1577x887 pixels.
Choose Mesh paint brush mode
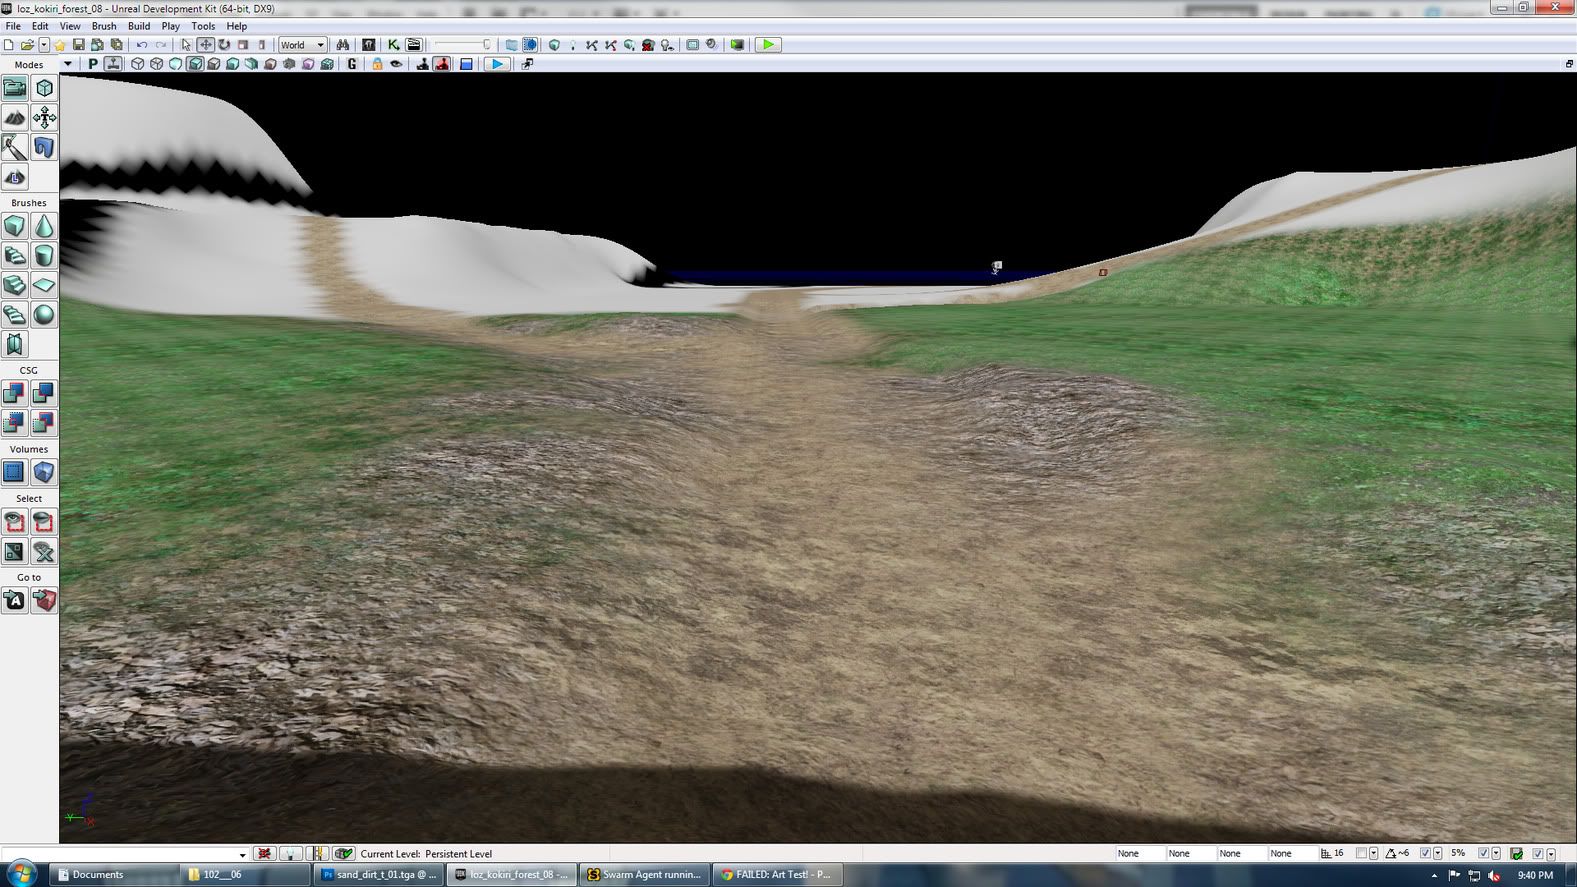point(15,148)
